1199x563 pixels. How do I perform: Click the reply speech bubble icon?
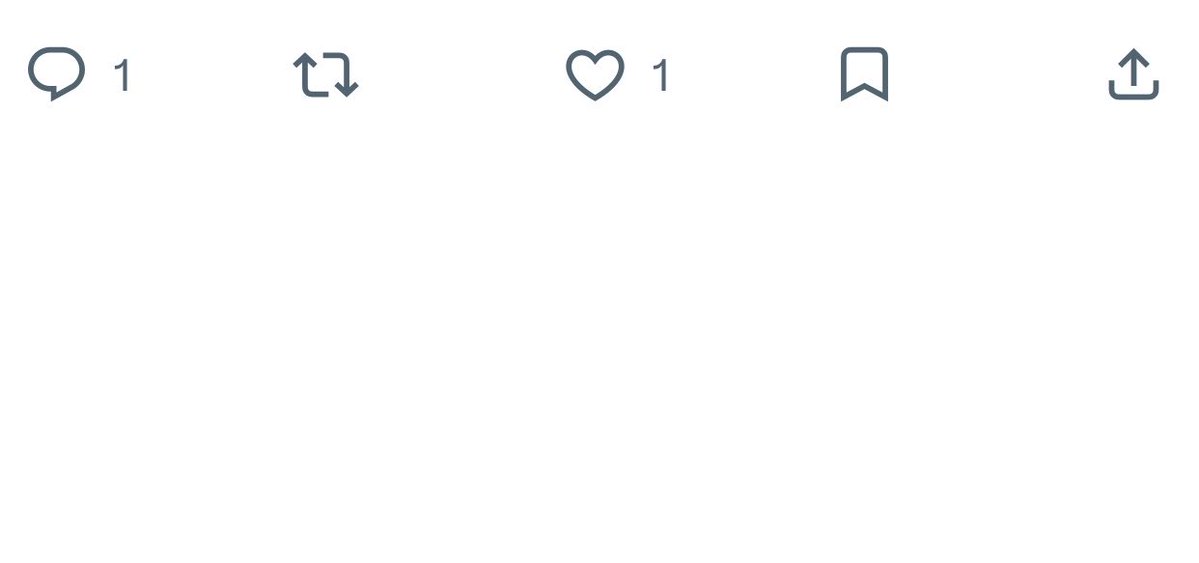pyautogui.click(x=57, y=73)
